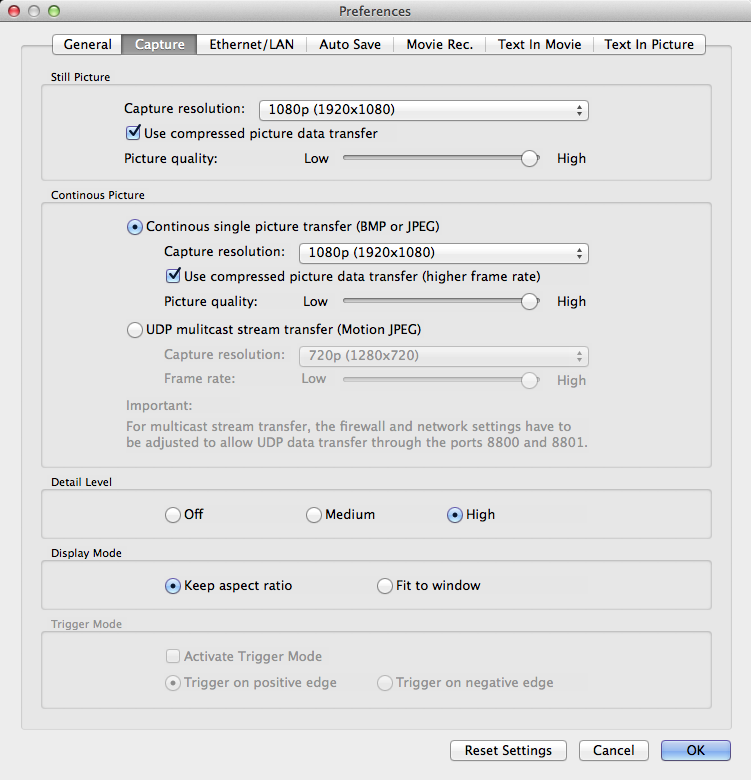Uncheck Still Picture compressed data transfer
This screenshot has height=780, width=751.
[133, 133]
